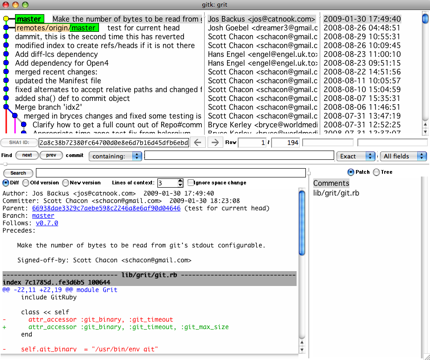
Task: Click the lines of context stepper arrows
Action: coord(180,183)
